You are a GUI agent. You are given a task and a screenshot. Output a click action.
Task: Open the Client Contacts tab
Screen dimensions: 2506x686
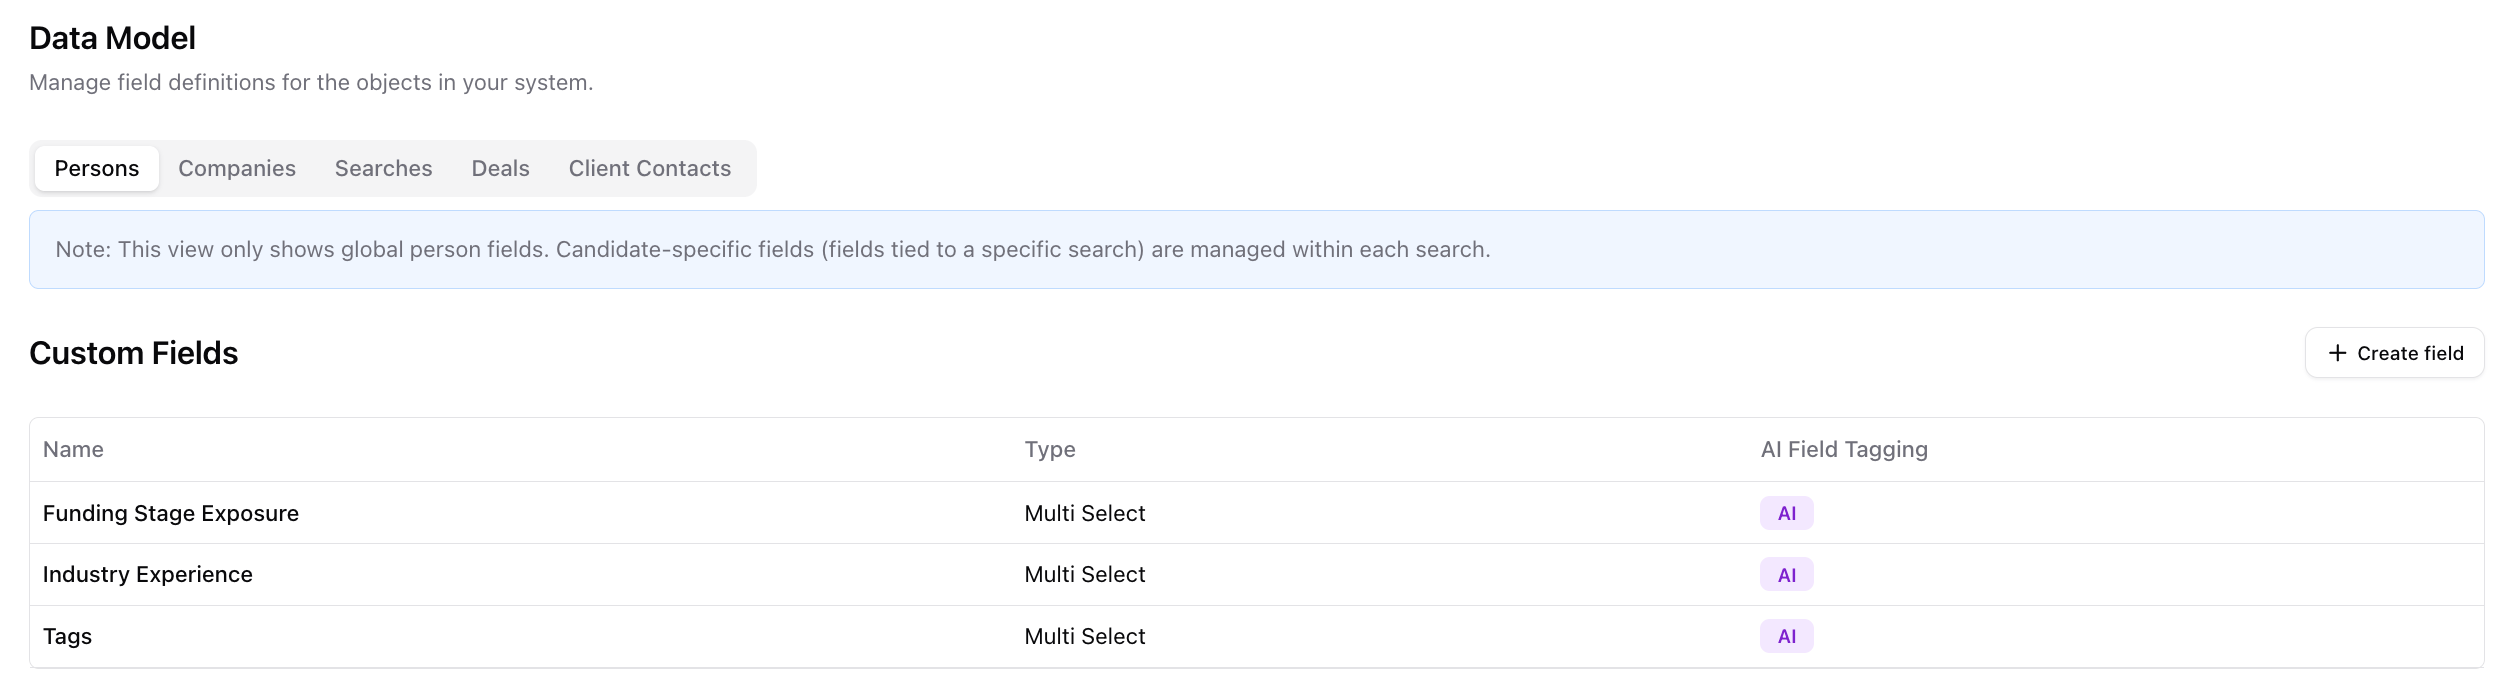(x=650, y=168)
